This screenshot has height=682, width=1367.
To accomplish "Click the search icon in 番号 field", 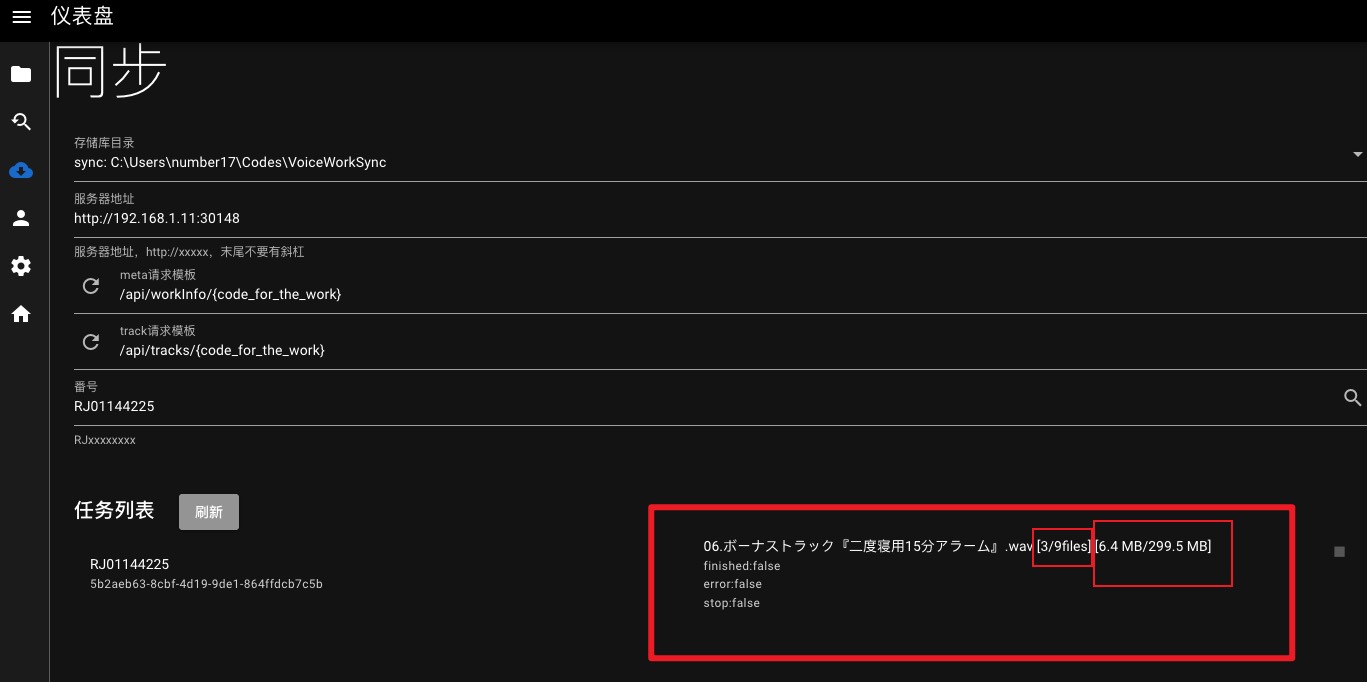I will [x=1352, y=398].
